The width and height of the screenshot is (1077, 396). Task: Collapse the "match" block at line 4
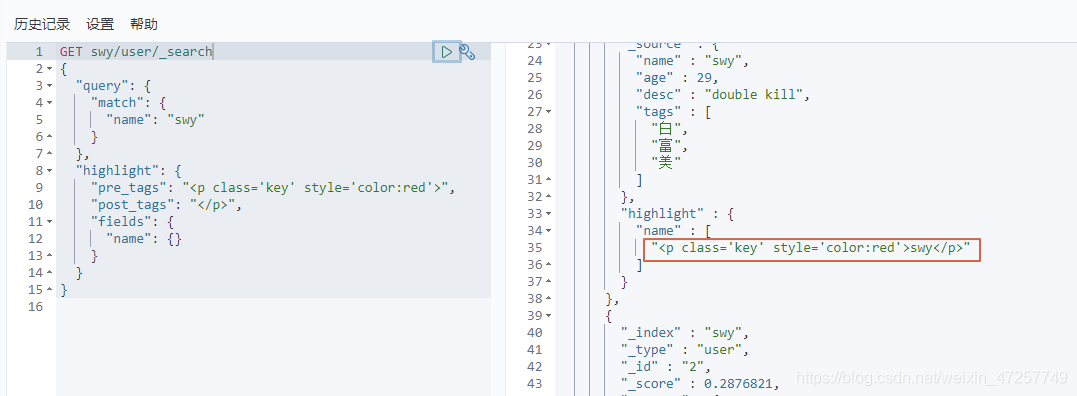pyautogui.click(x=49, y=103)
